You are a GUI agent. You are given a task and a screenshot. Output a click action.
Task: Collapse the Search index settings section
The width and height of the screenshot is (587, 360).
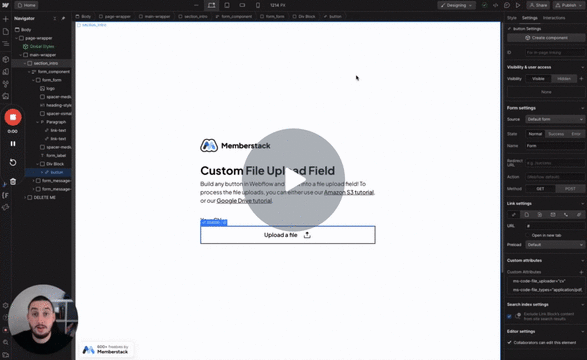tap(583, 305)
